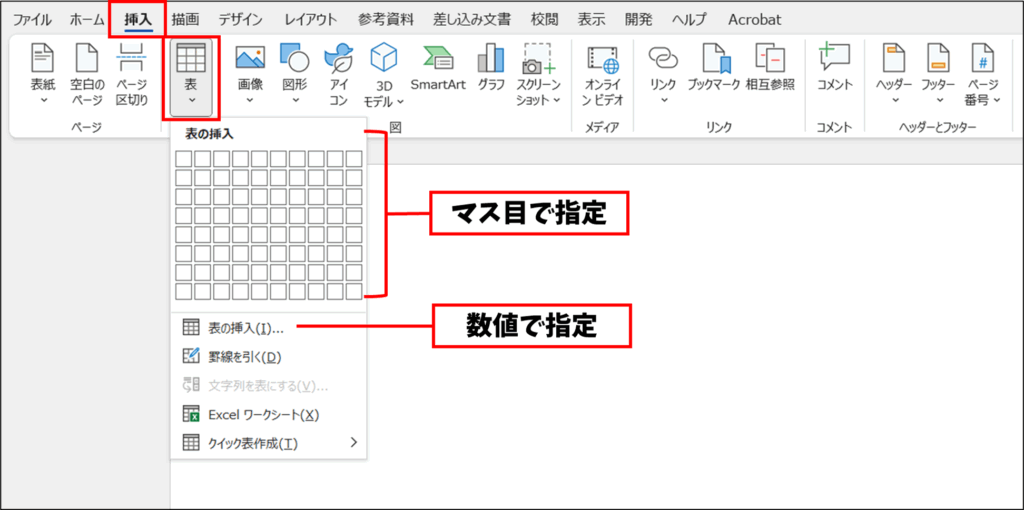The image size is (1024, 510).
Task: Open the レイアウト tab
Action: [x=311, y=20]
